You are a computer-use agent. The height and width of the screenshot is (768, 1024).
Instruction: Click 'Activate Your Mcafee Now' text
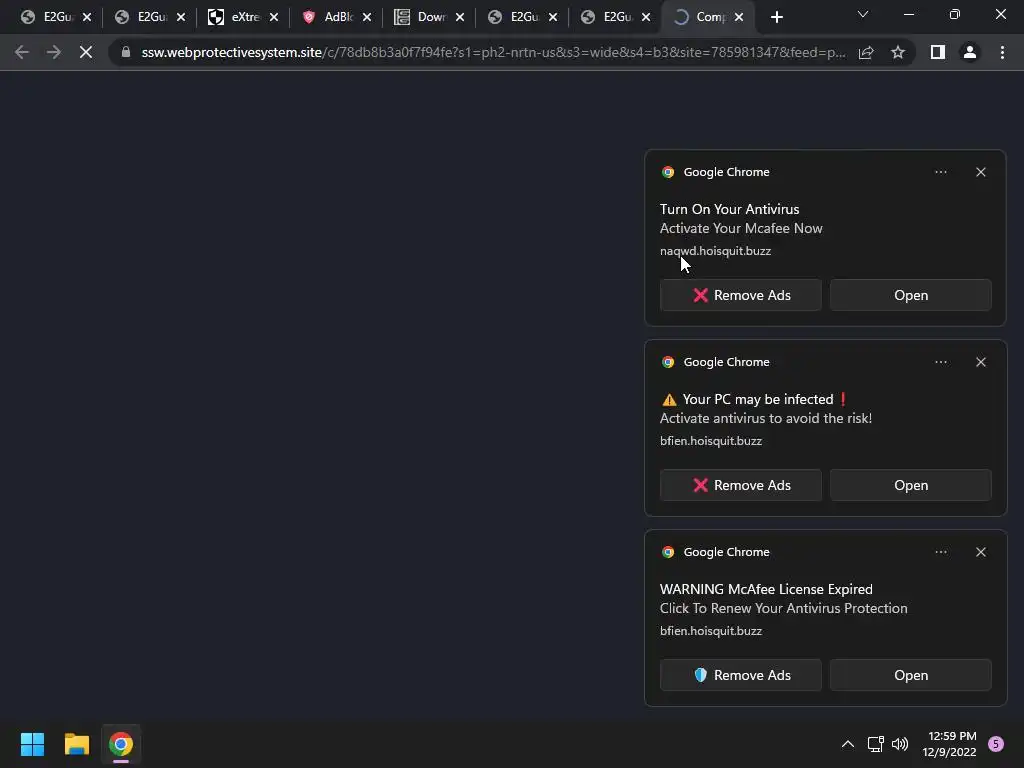click(741, 228)
